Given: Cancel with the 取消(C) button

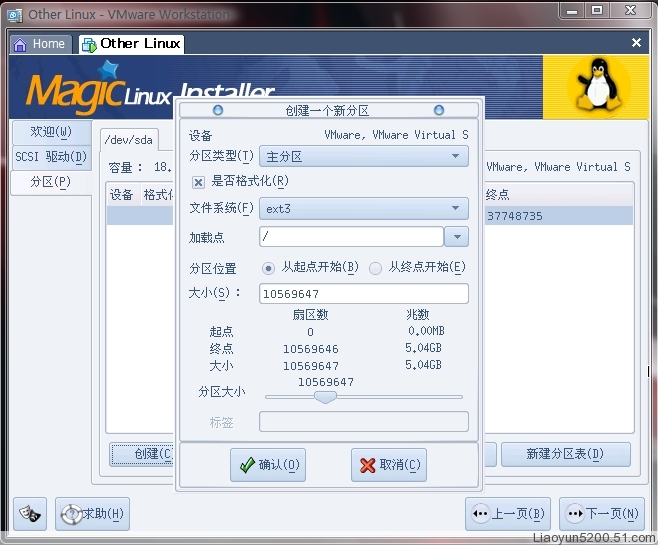Looking at the screenshot, I should coord(389,465).
